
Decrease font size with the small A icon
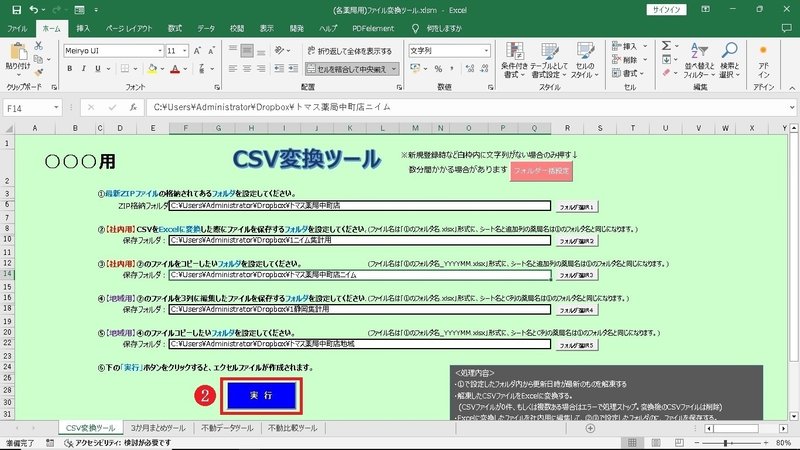tap(211, 51)
